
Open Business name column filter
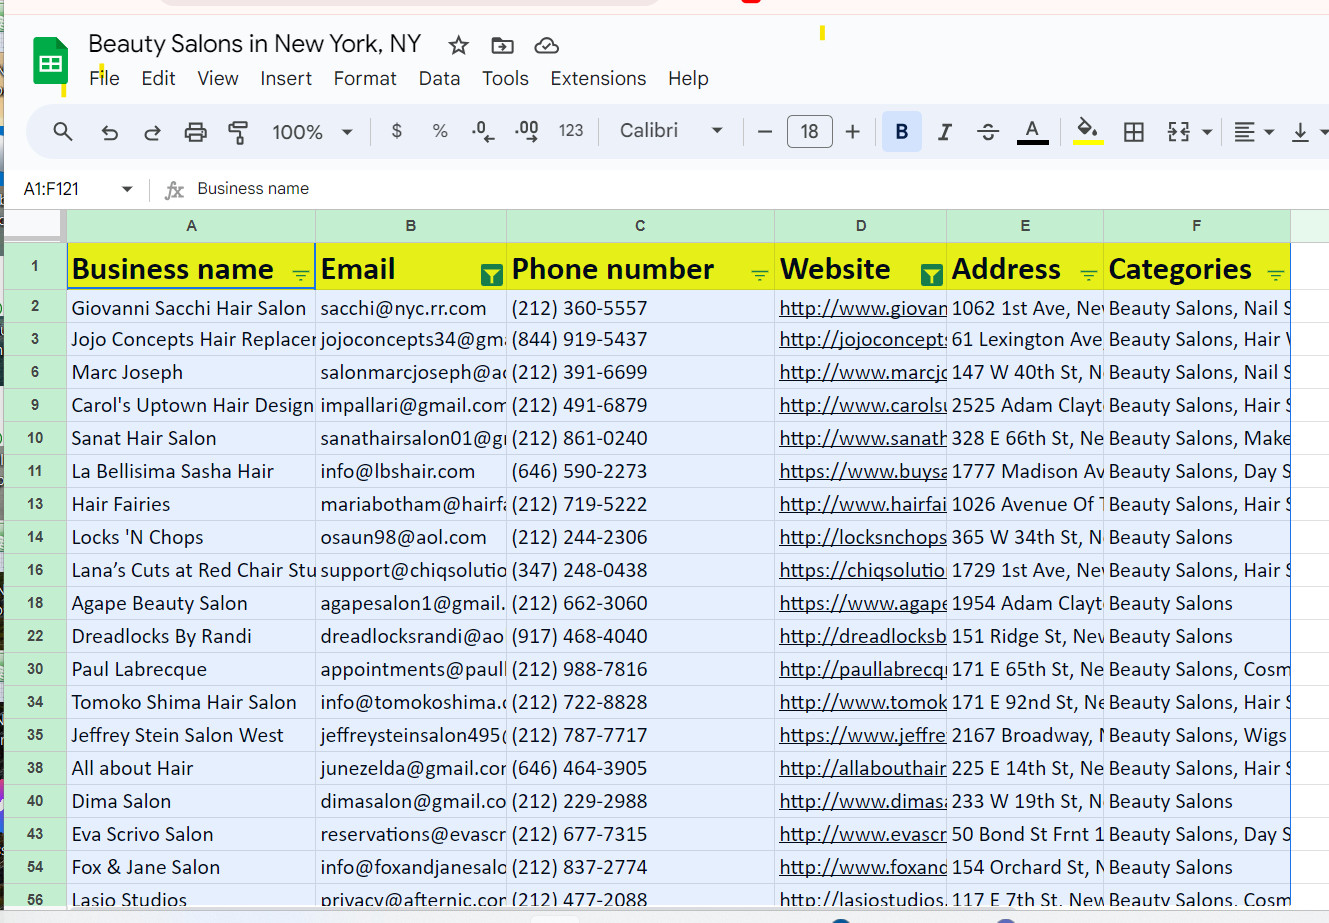(300, 275)
